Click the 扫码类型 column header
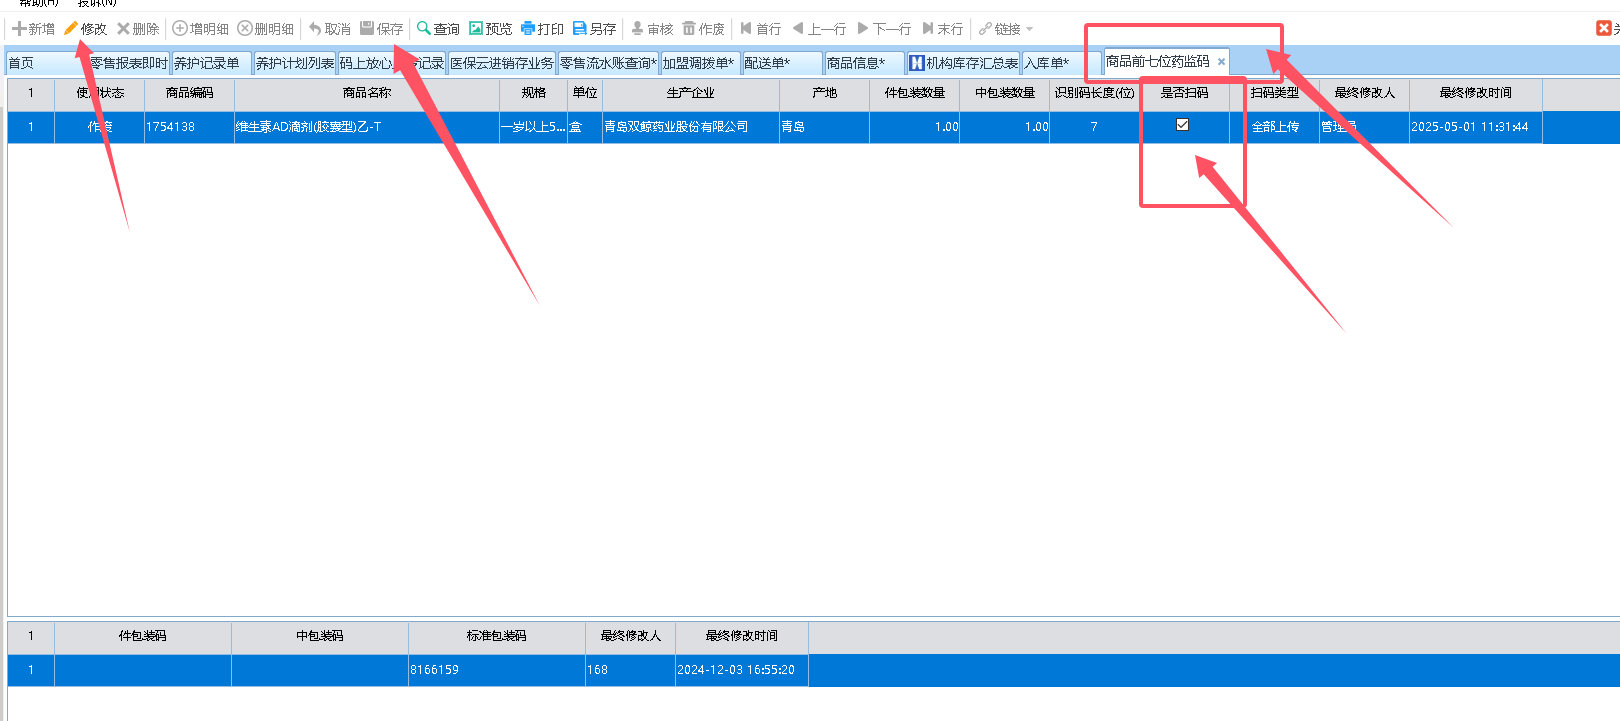The height and width of the screenshot is (721, 1620). tap(1275, 93)
